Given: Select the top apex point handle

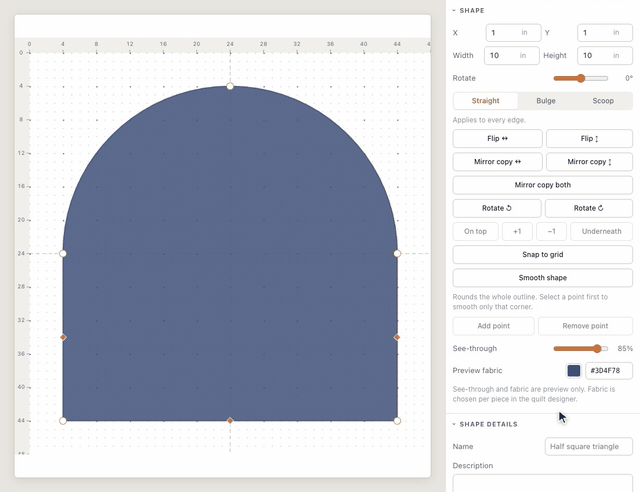Looking at the screenshot, I should [x=230, y=86].
